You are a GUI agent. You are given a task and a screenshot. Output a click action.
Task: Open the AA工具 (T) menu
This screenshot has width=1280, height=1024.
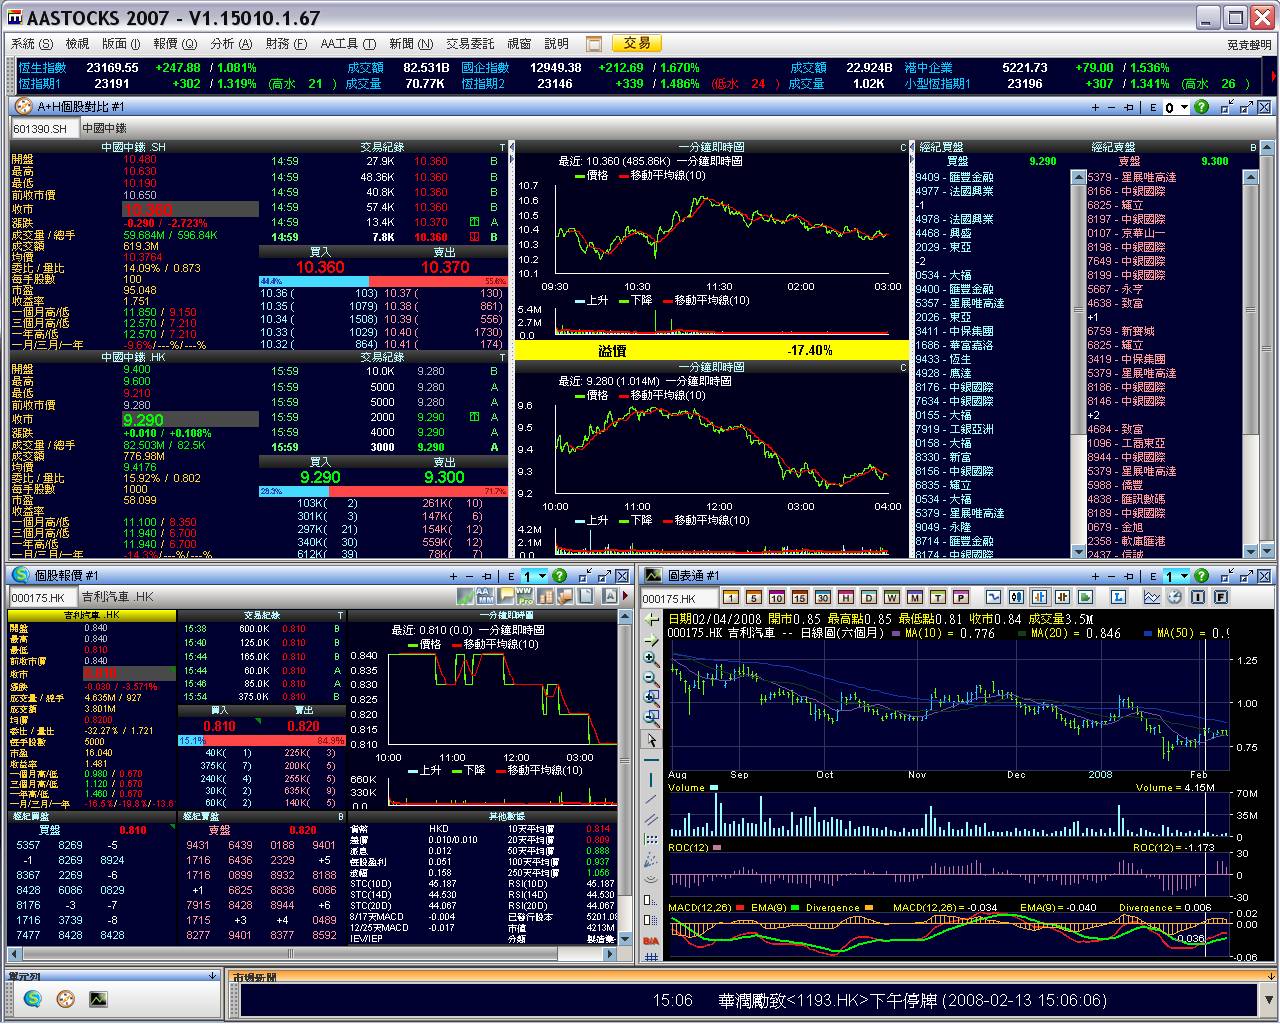348,44
